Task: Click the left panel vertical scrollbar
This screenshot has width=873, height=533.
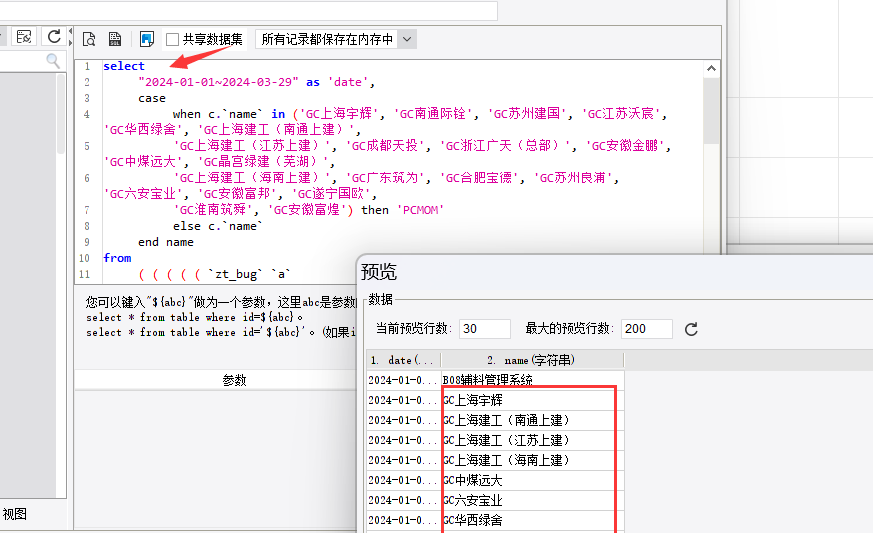Action: click(61, 114)
